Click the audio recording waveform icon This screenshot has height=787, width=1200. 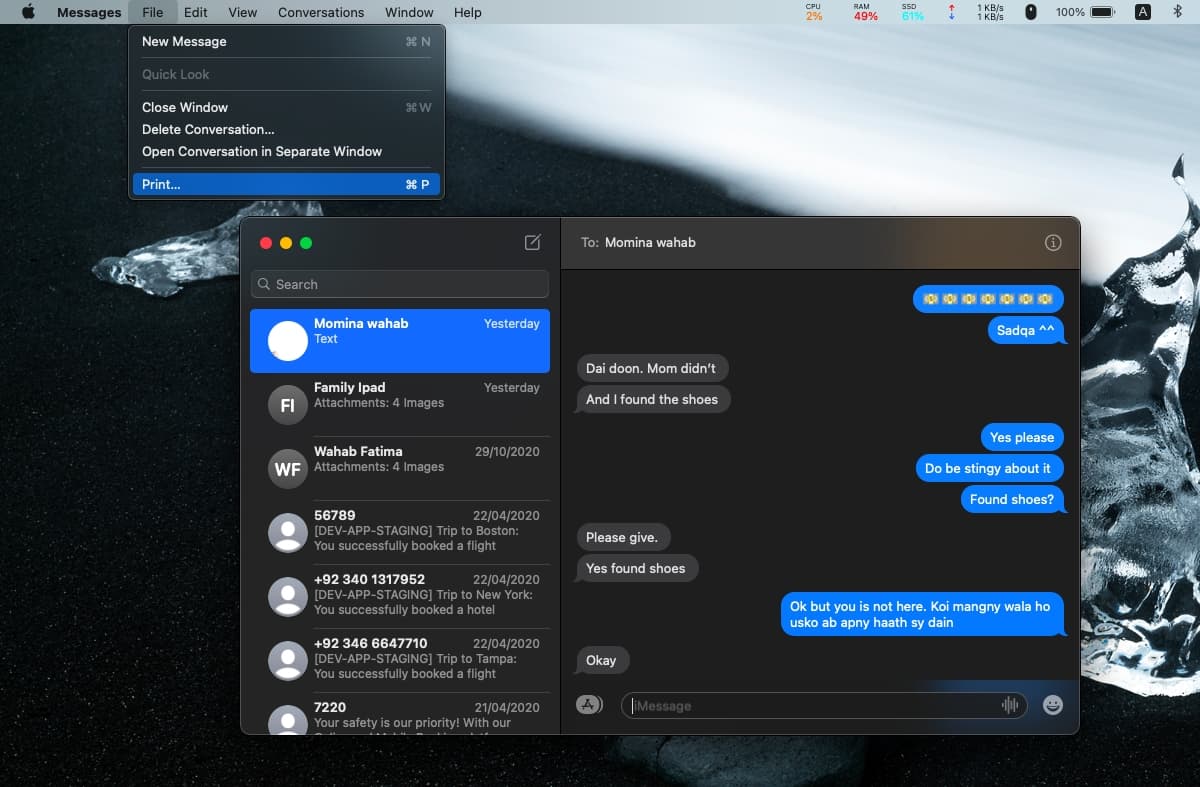pyautogui.click(x=1010, y=705)
